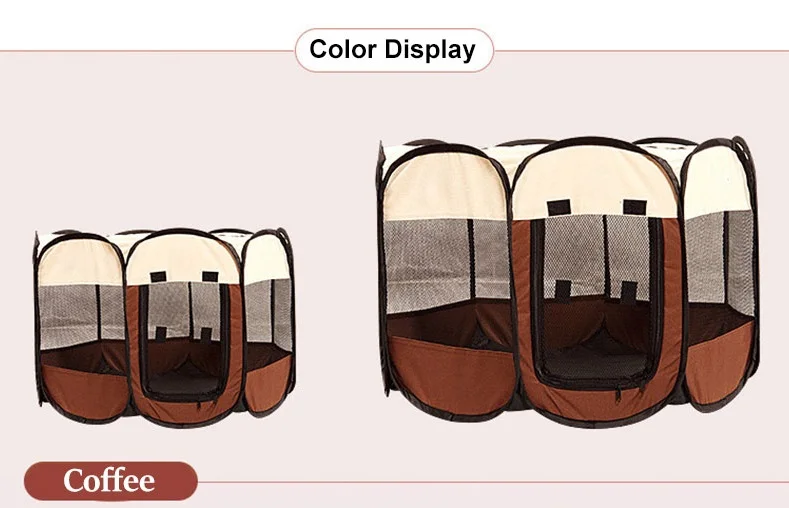Click right black tab above small playpen door

click(x=210, y=277)
